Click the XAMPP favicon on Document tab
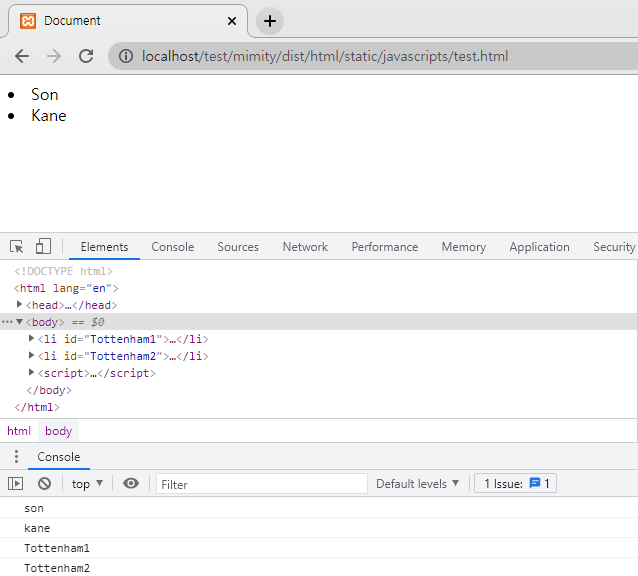638x576 pixels. (28, 21)
